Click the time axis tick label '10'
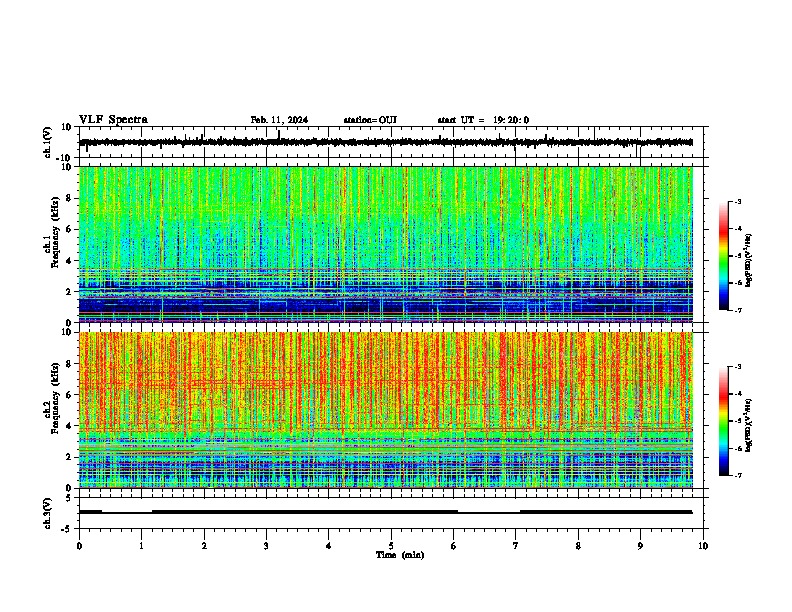Image resolution: width=792 pixels, height=612 pixels. click(x=703, y=546)
